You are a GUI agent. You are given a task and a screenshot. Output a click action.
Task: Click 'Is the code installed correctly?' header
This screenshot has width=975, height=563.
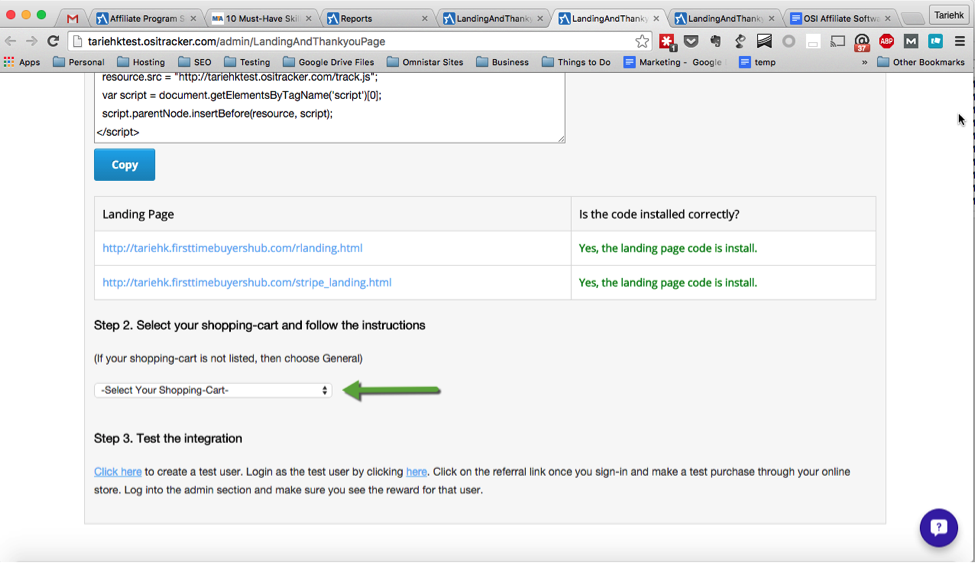pos(659,215)
